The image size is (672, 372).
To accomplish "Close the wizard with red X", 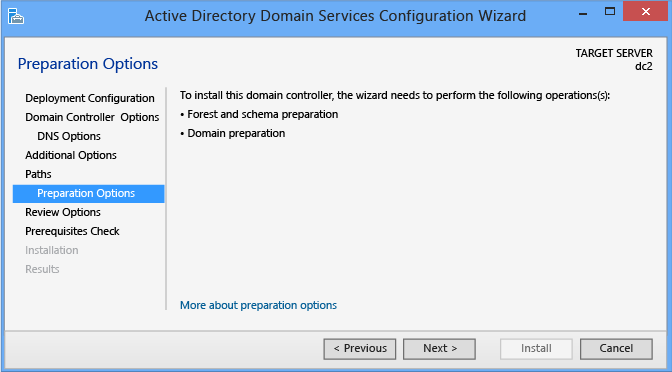I will [x=646, y=12].
